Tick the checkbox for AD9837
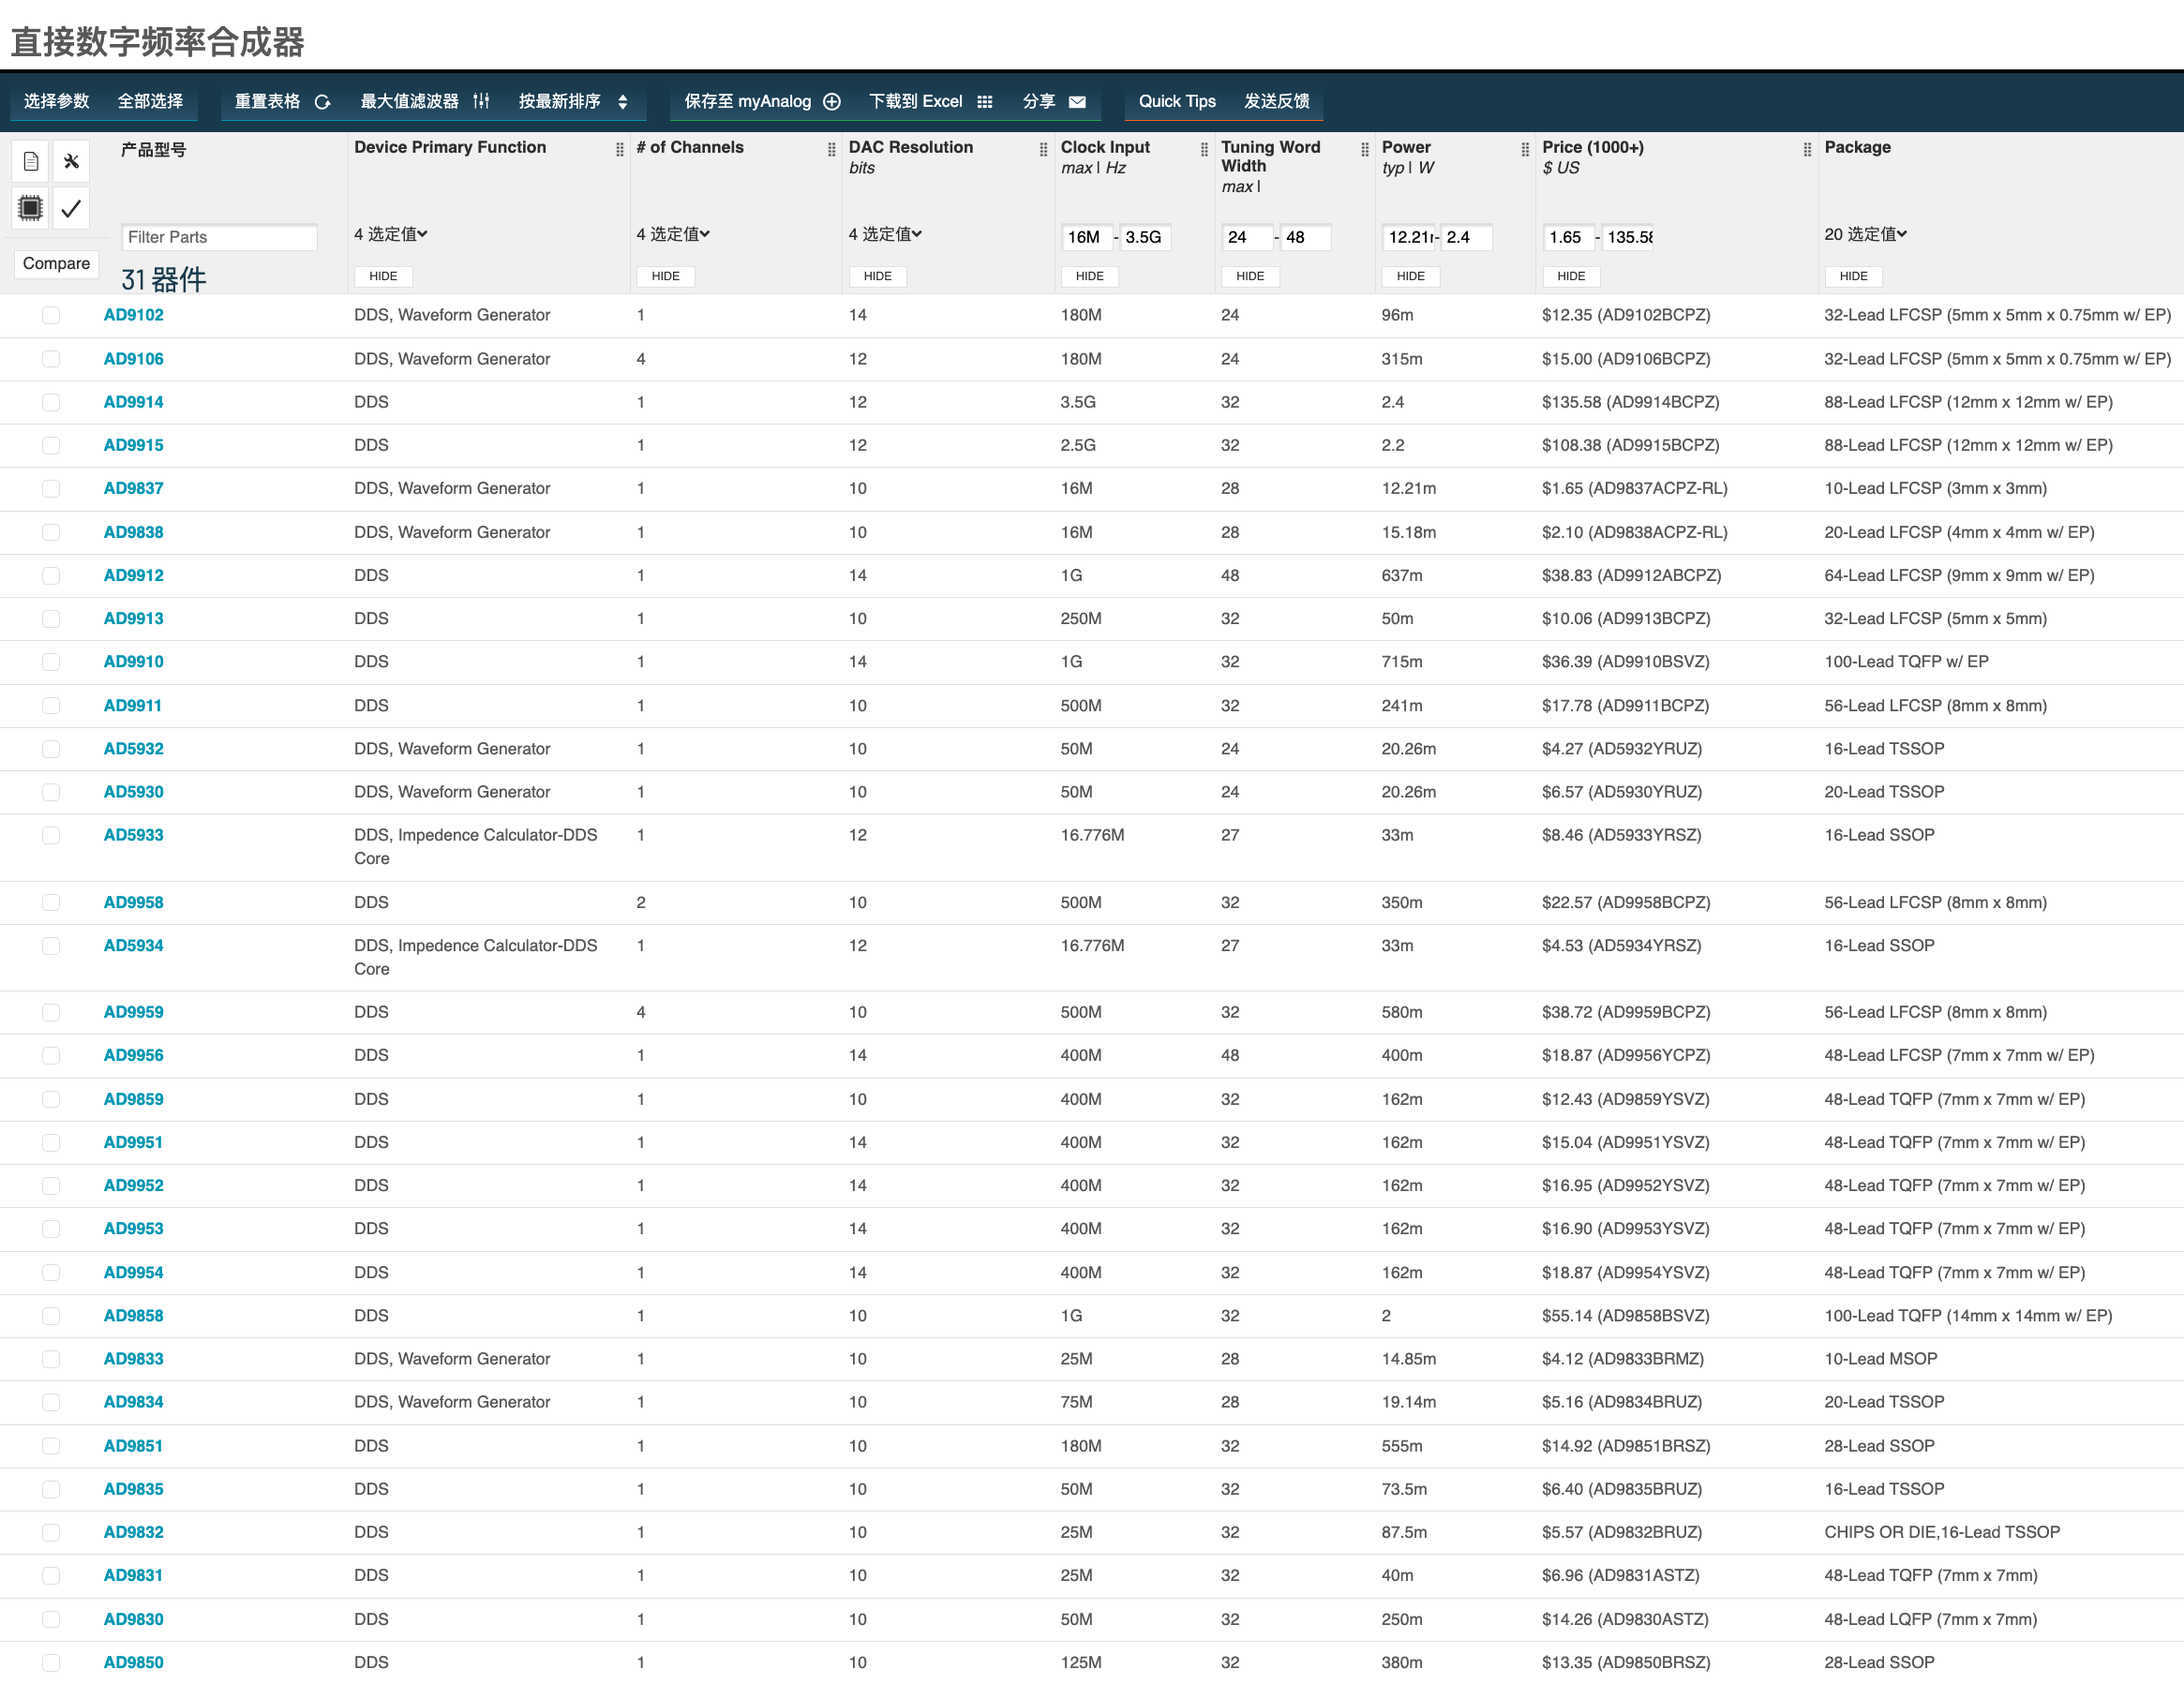The height and width of the screenshot is (1684, 2184). pos(51,488)
